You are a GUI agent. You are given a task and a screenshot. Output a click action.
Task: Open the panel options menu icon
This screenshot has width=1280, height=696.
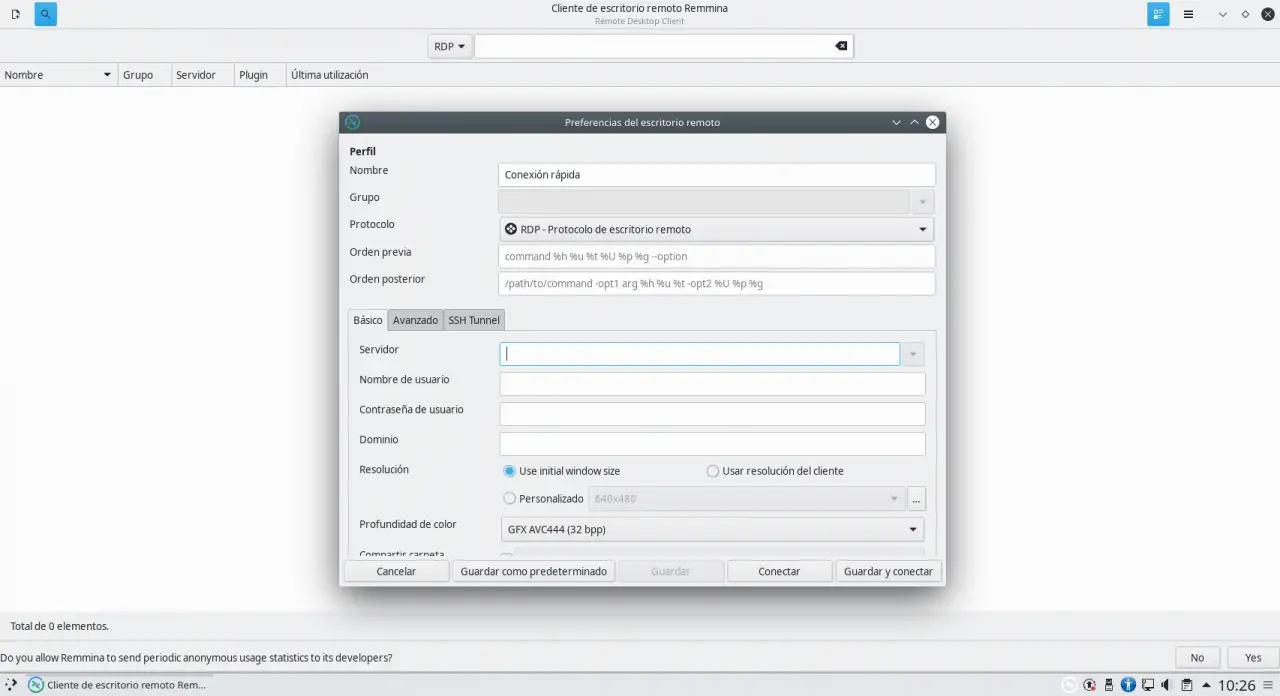[1269, 685]
